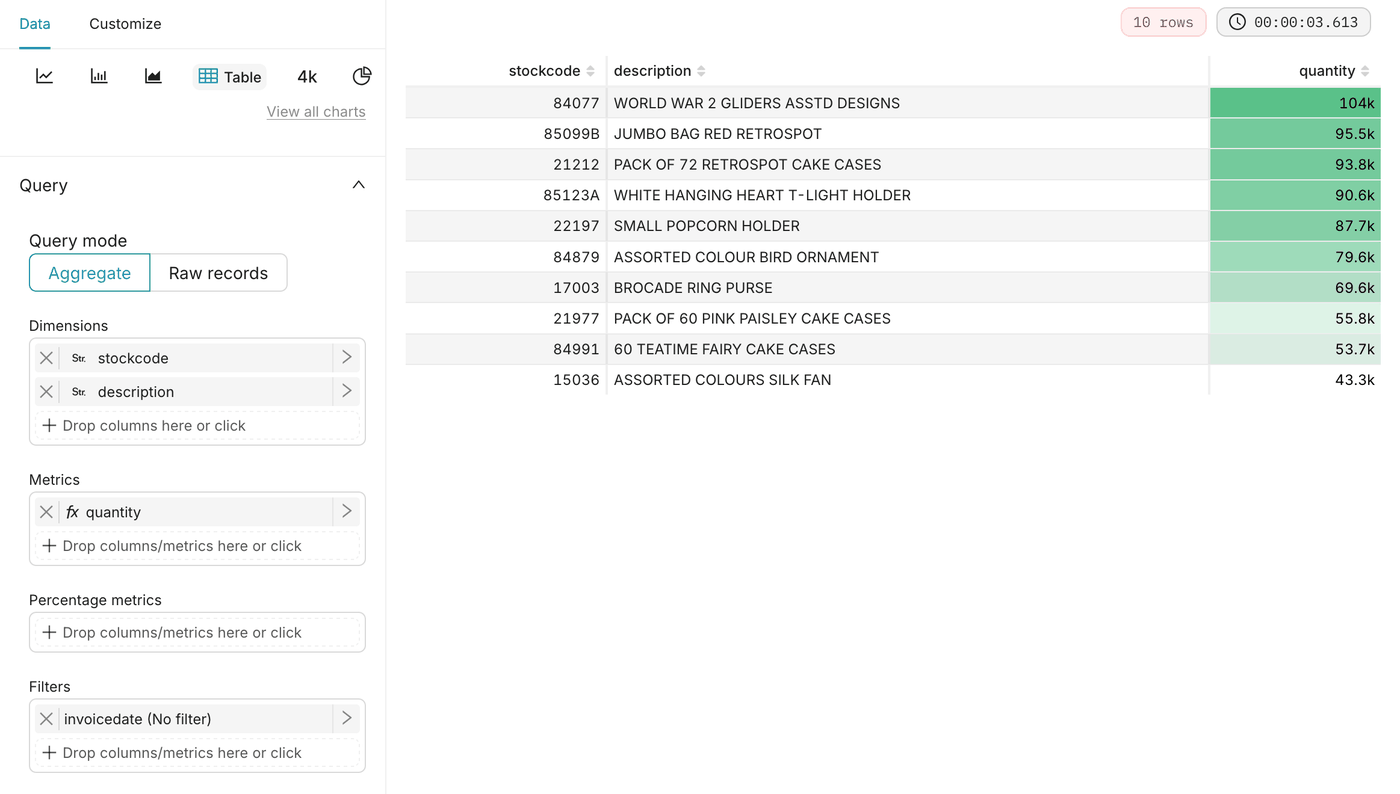Click the 10 rows badge
This screenshot has height=794, width=1400.
1163,22
